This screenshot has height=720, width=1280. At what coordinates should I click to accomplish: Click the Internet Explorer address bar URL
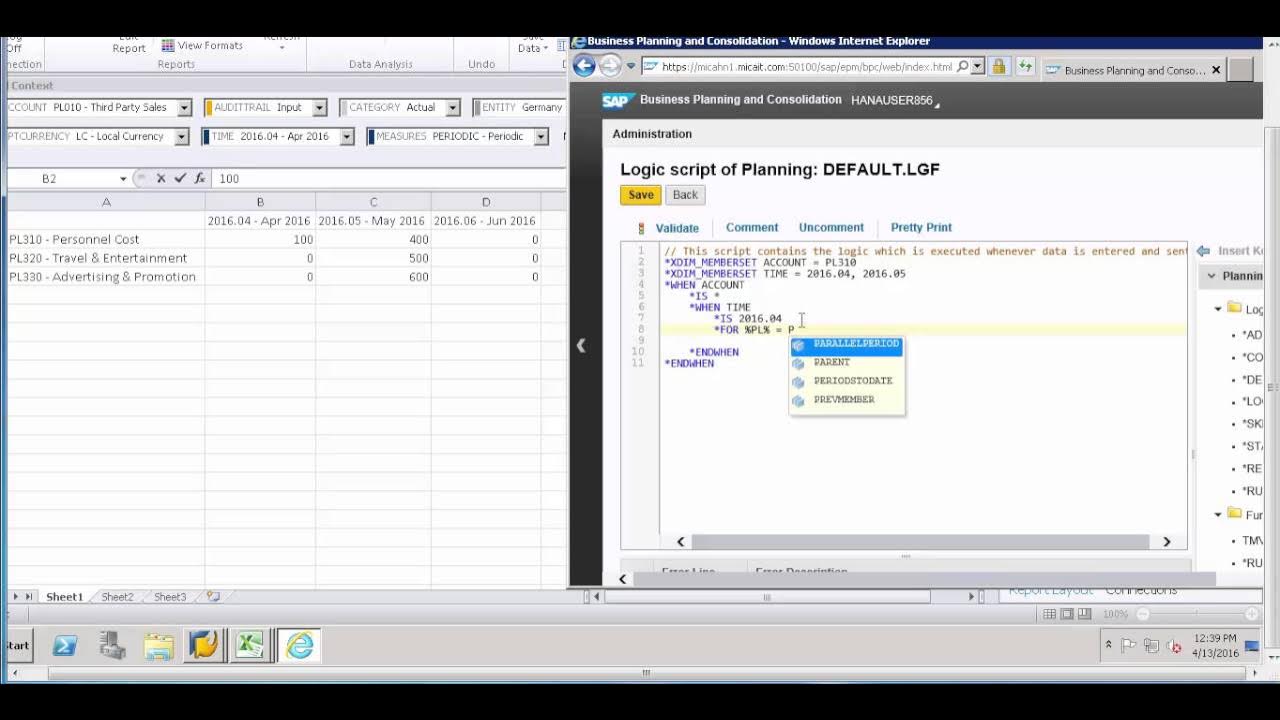(x=807, y=67)
